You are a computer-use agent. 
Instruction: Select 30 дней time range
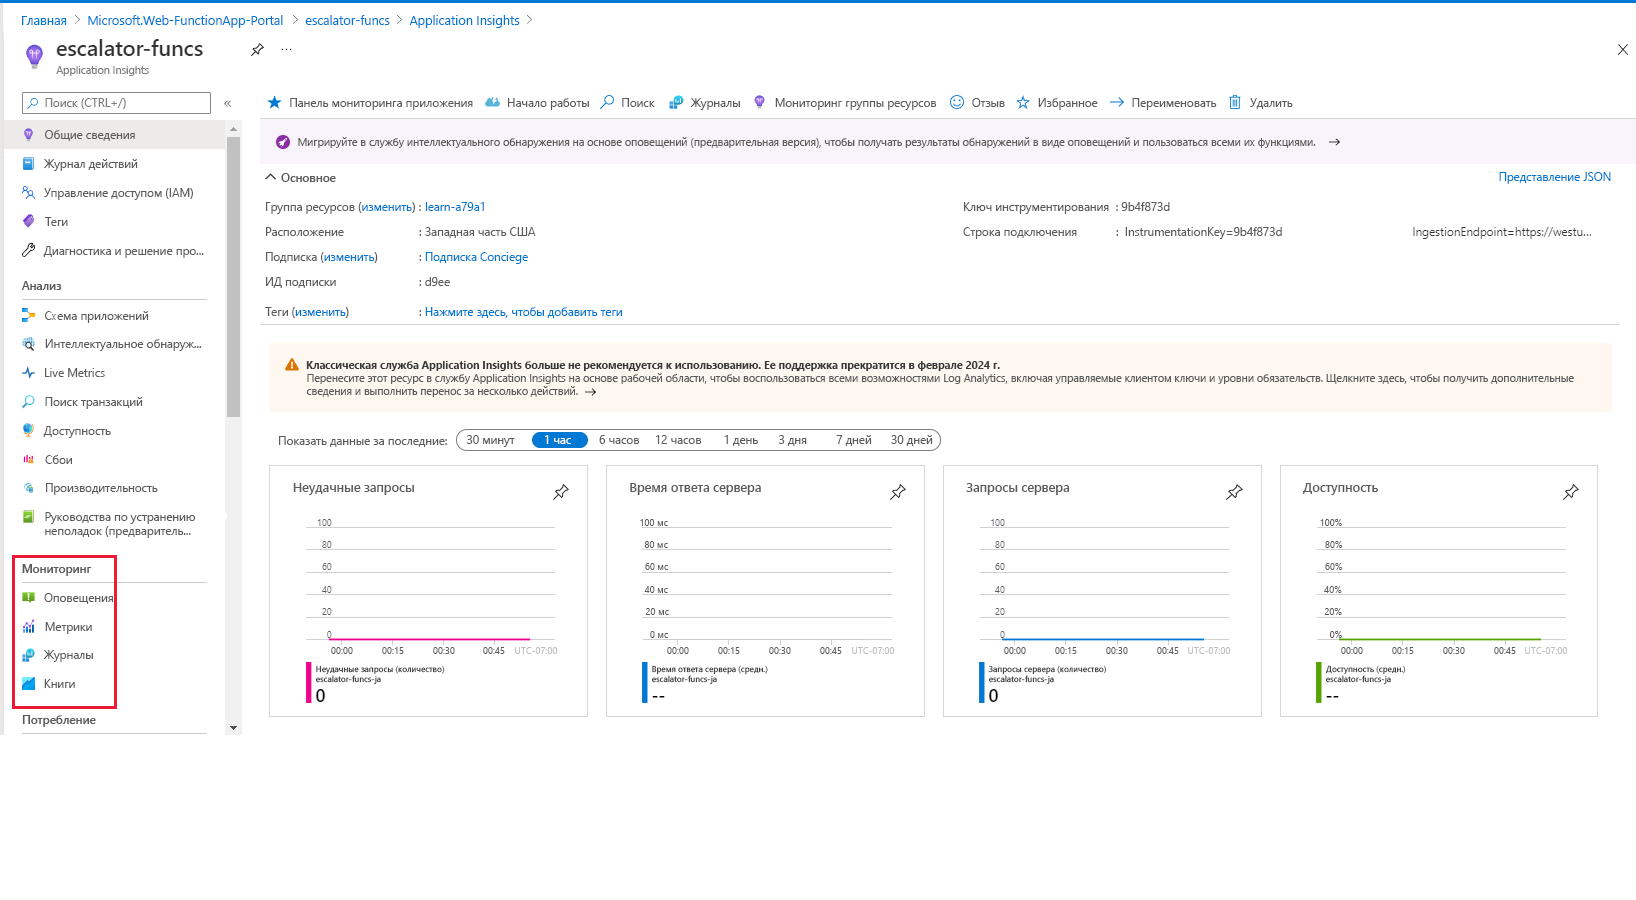click(912, 440)
